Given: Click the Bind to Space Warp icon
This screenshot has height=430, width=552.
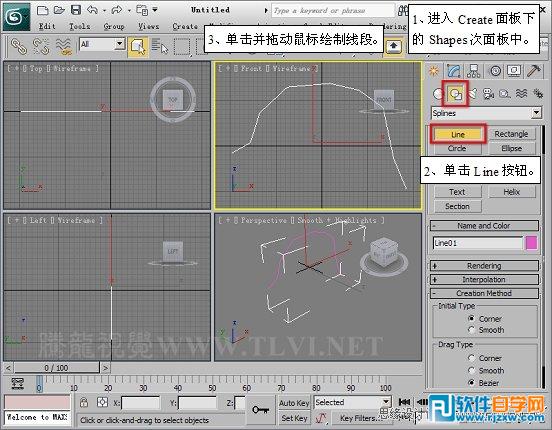Looking at the screenshot, I should pyautogui.click(x=64, y=46).
